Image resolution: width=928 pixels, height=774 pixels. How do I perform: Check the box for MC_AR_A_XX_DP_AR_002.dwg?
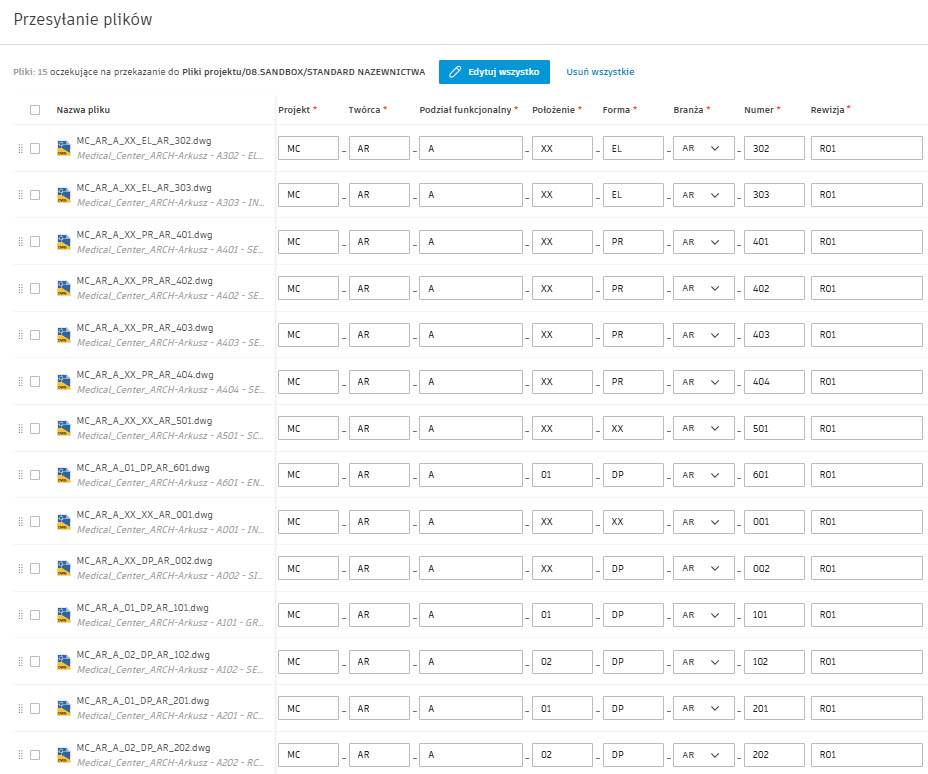tap(35, 568)
